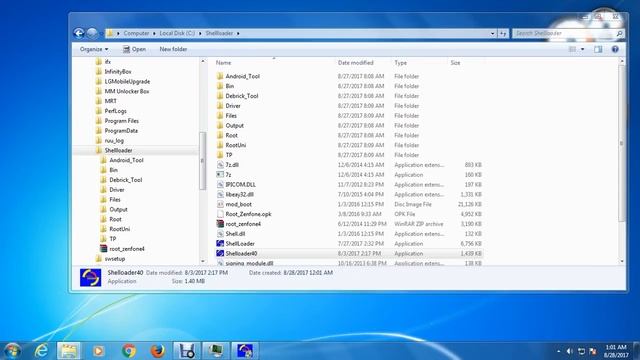The width and height of the screenshot is (640, 360).
Task: Select Shelloader in the navigation tree
Action: pos(118,150)
